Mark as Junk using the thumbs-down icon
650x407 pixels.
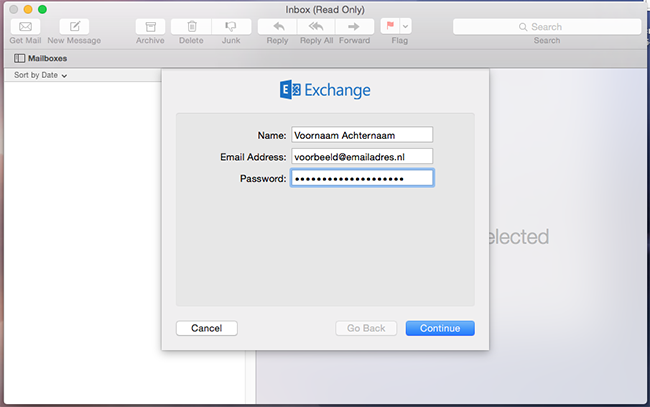231,27
